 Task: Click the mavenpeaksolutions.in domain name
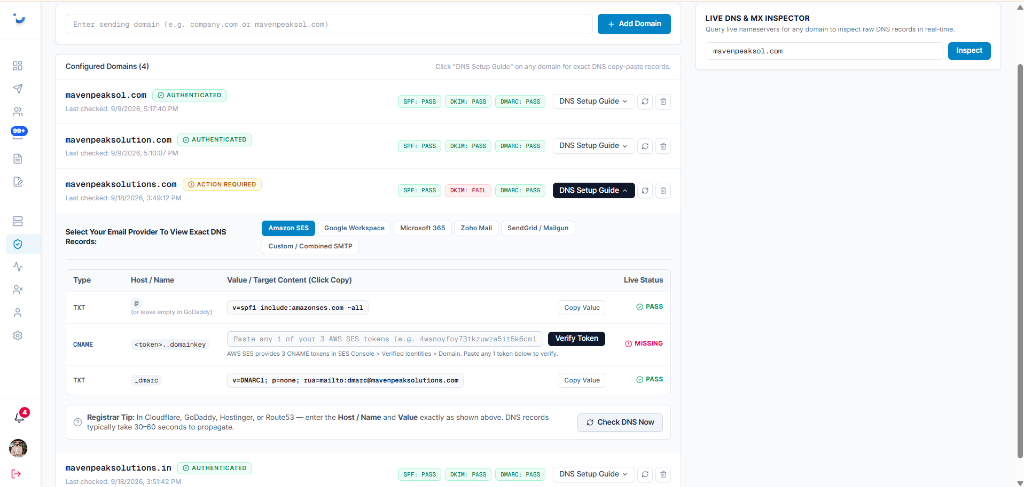click(118, 468)
